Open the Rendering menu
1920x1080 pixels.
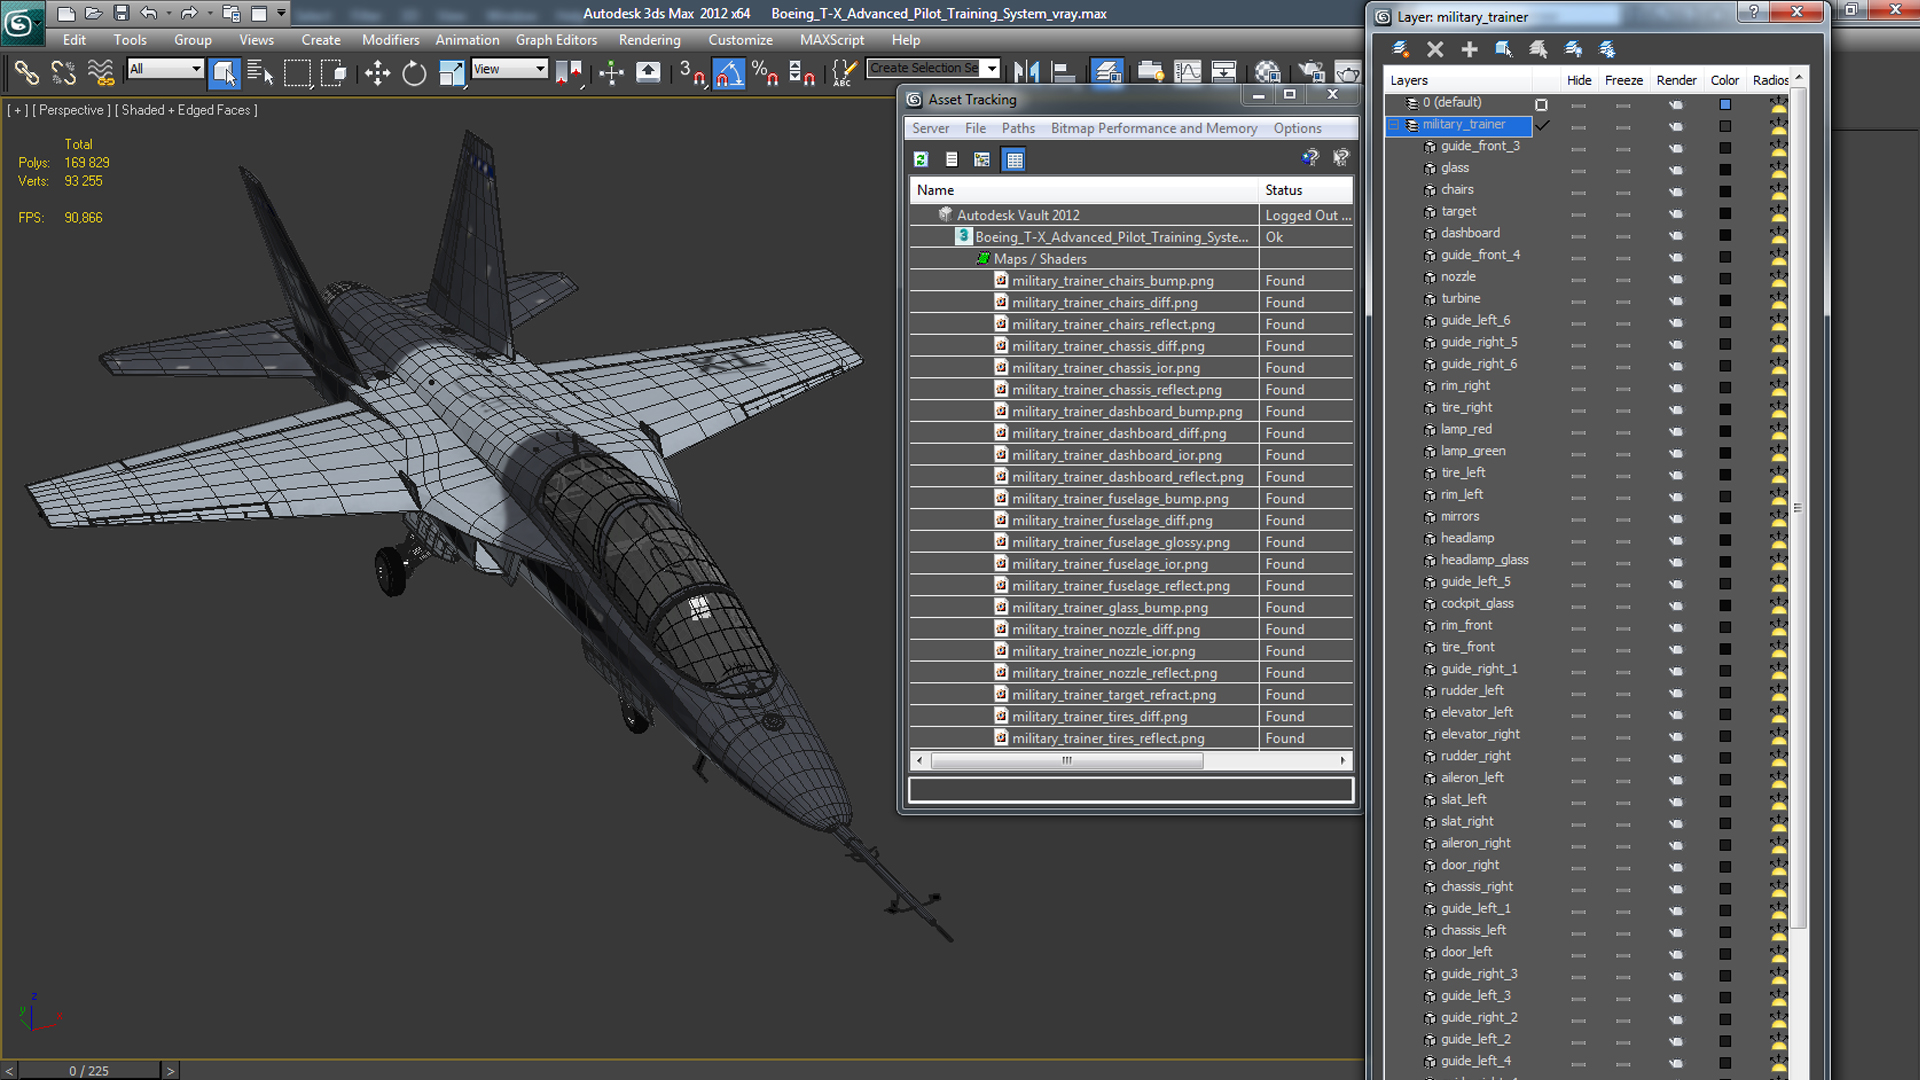pos(649,40)
